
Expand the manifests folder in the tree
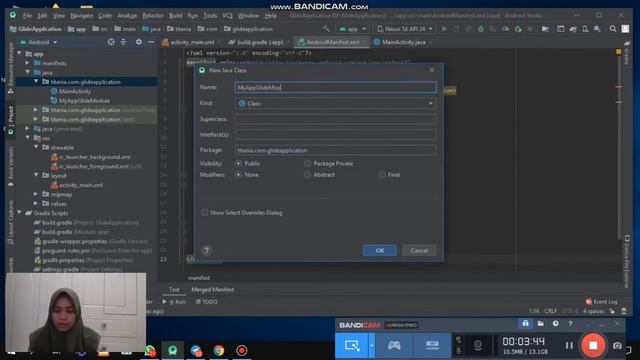coord(27,63)
